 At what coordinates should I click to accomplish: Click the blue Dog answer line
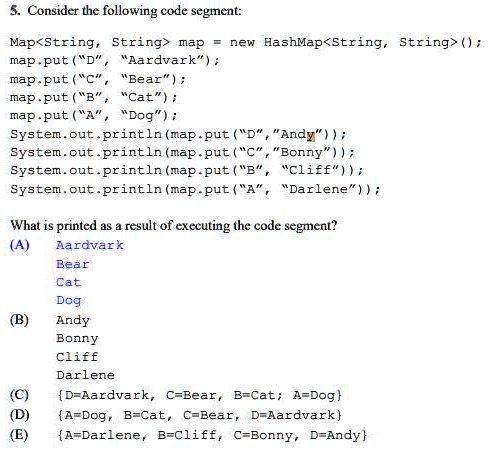(x=68, y=301)
